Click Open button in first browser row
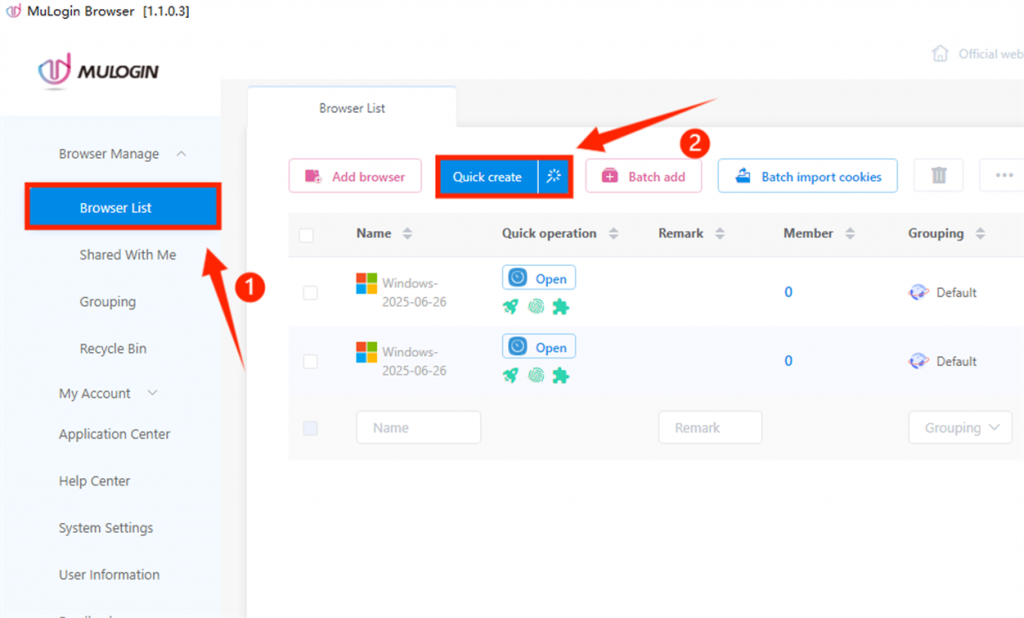The width and height of the screenshot is (1024, 618). click(x=539, y=278)
